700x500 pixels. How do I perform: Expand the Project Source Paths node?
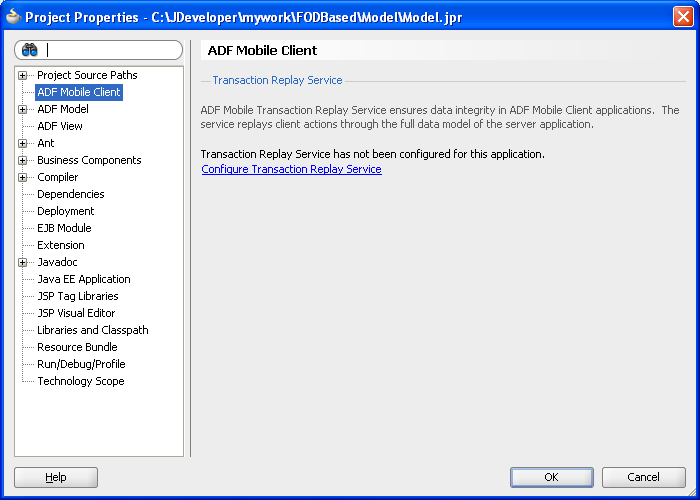pos(22,75)
